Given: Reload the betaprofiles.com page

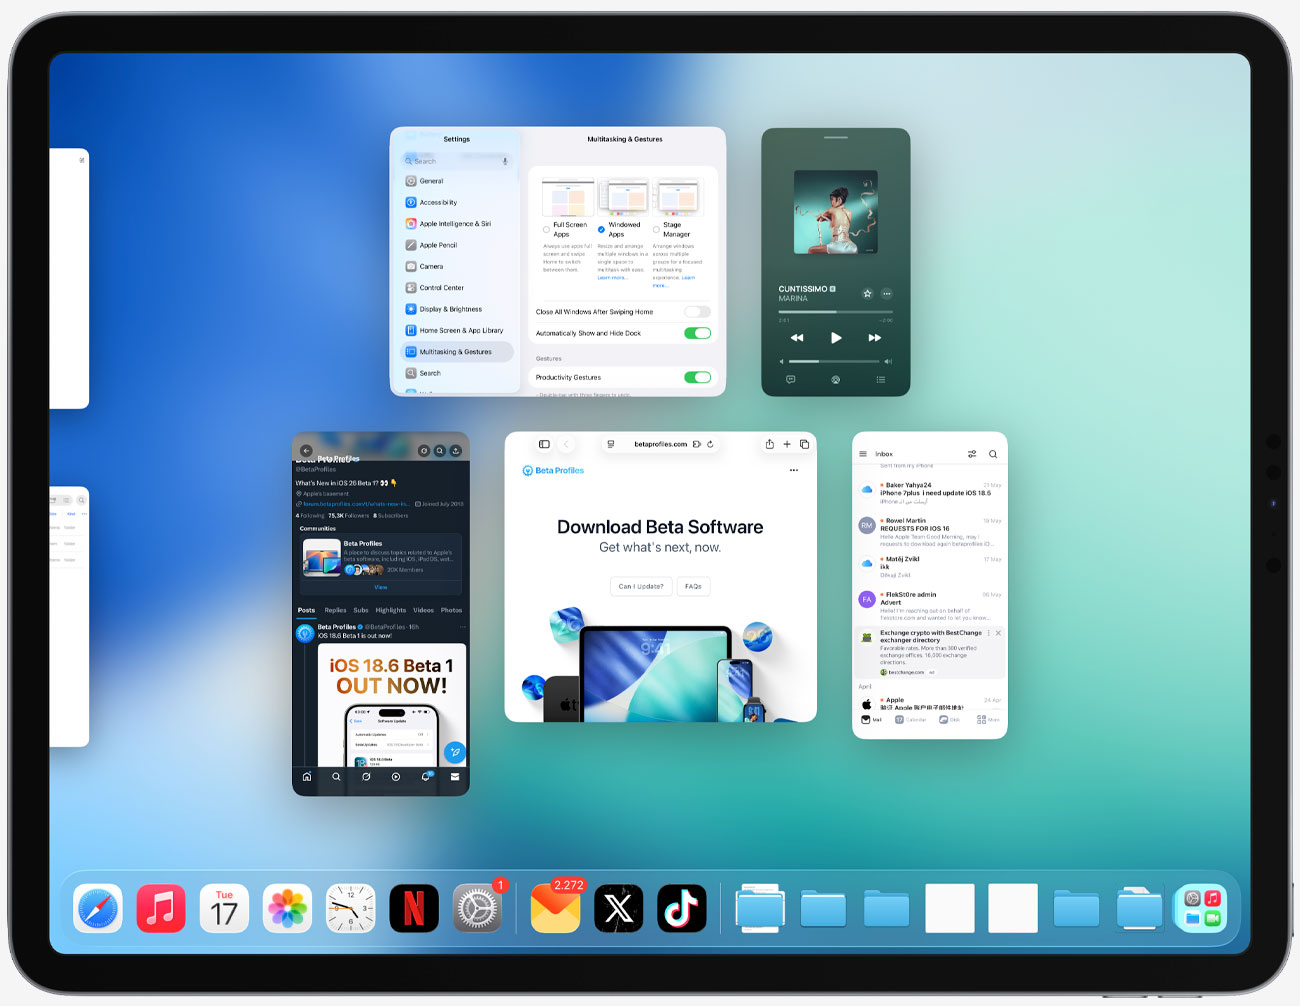Looking at the screenshot, I should pos(710,444).
